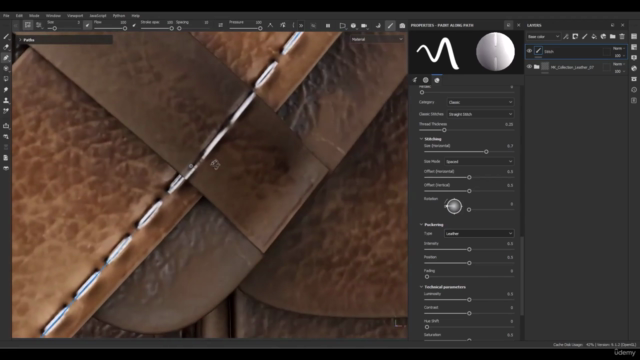This screenshot has width=640, height=360.
Task: Open the viewport Material mode dropdown
Action: (x=377, y=39)
